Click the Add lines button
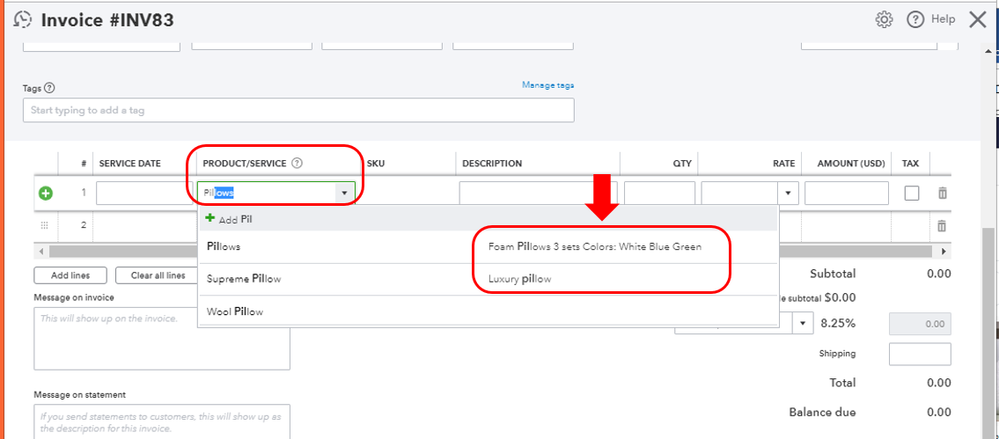 coord(69,275)
